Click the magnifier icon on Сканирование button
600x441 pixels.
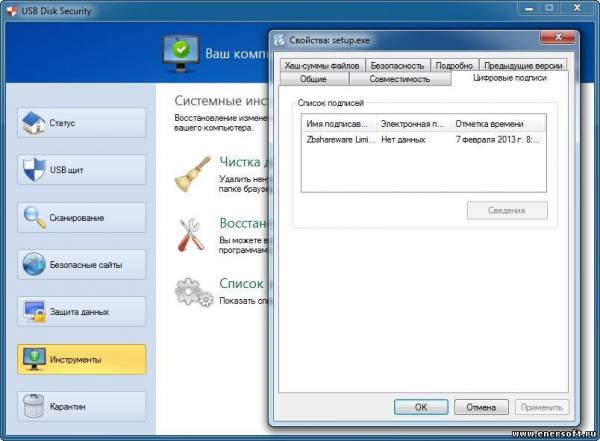(x=34, y=217)
